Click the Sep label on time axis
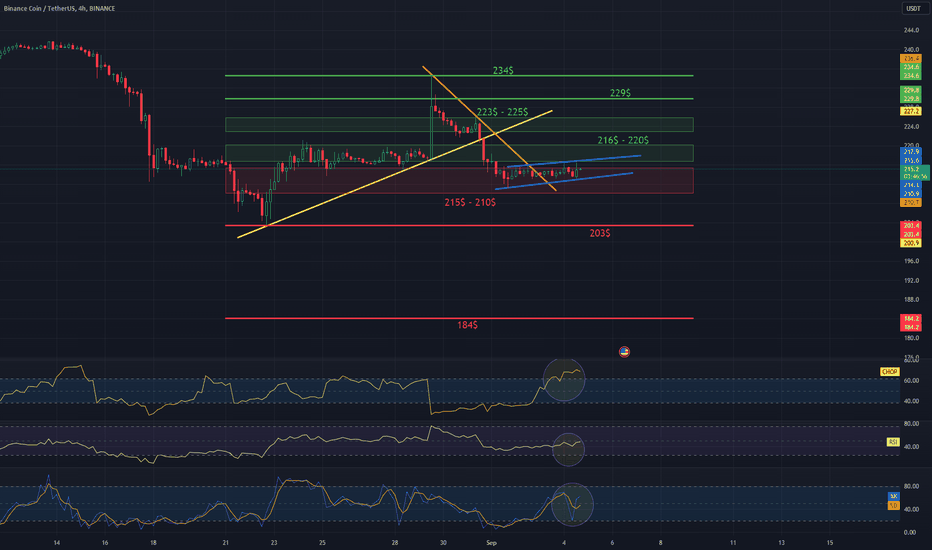Image resolution: width=932 pixels, height=550 pixels. [x=491, y=543]
